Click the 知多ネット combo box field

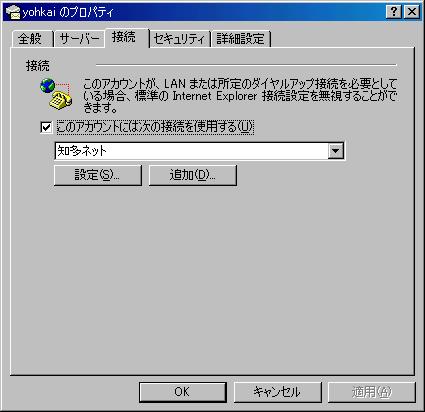pos(199,151)
